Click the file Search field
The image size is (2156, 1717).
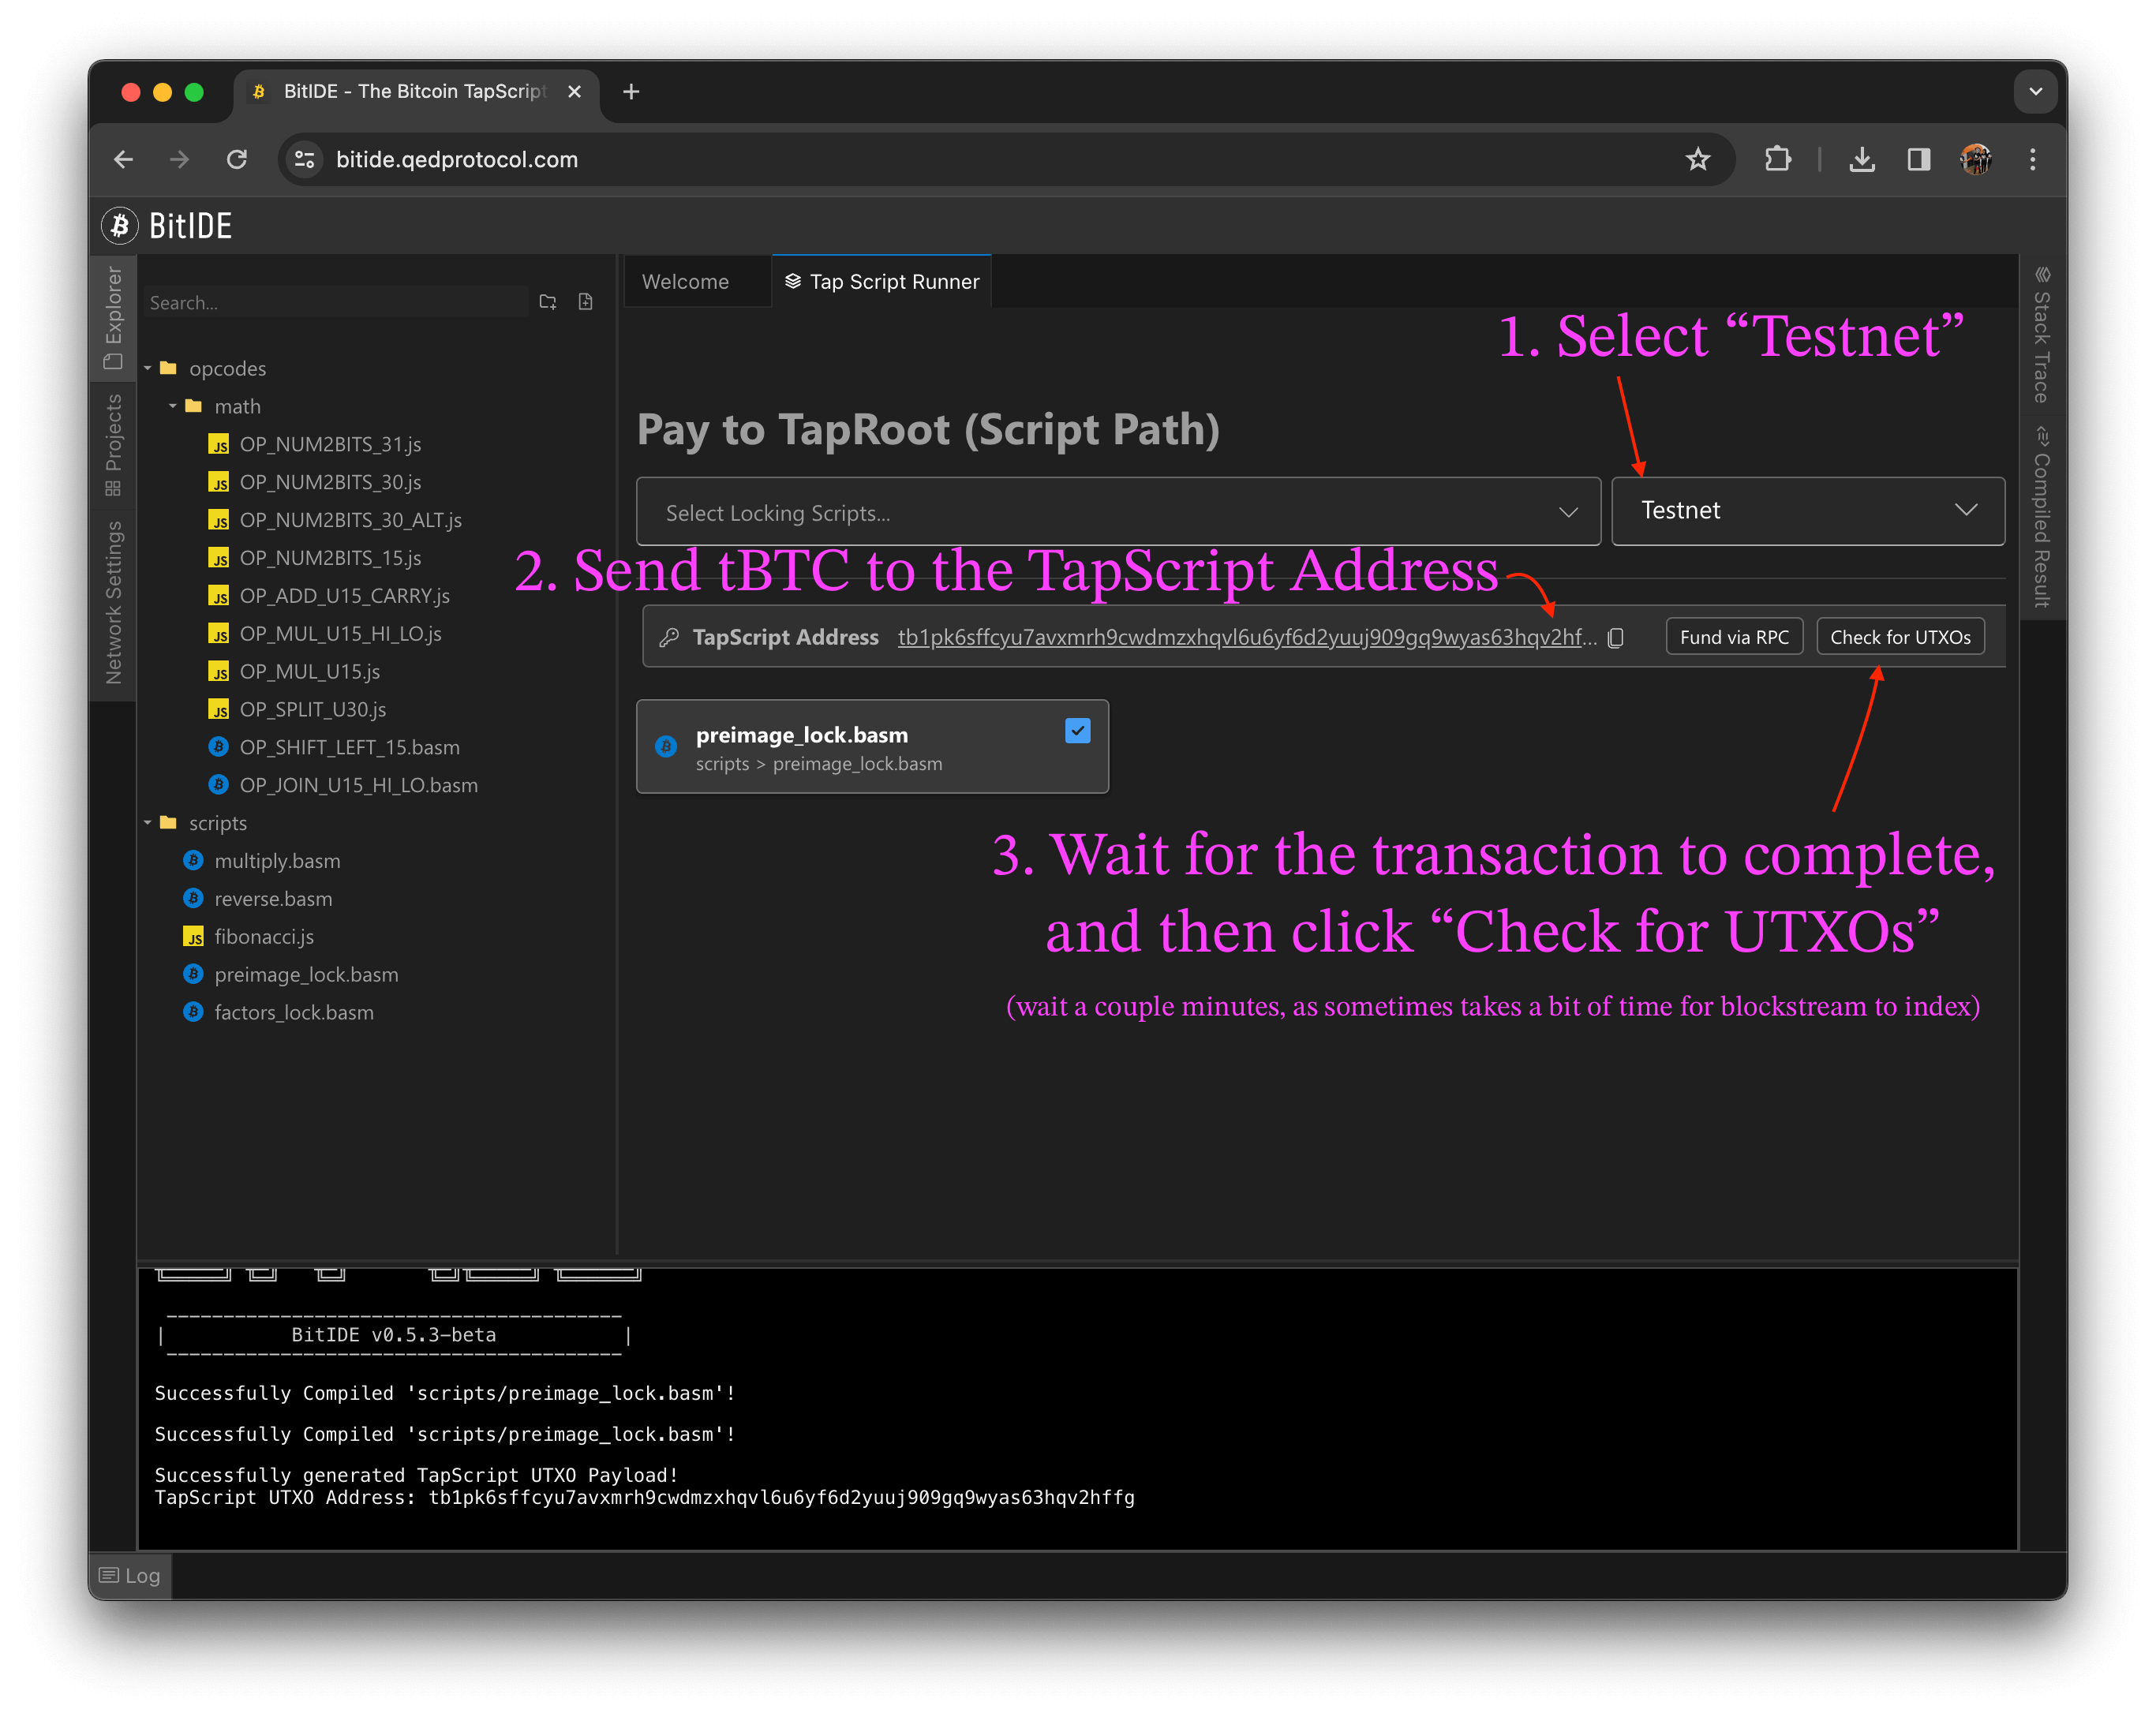tap(336, 302)
